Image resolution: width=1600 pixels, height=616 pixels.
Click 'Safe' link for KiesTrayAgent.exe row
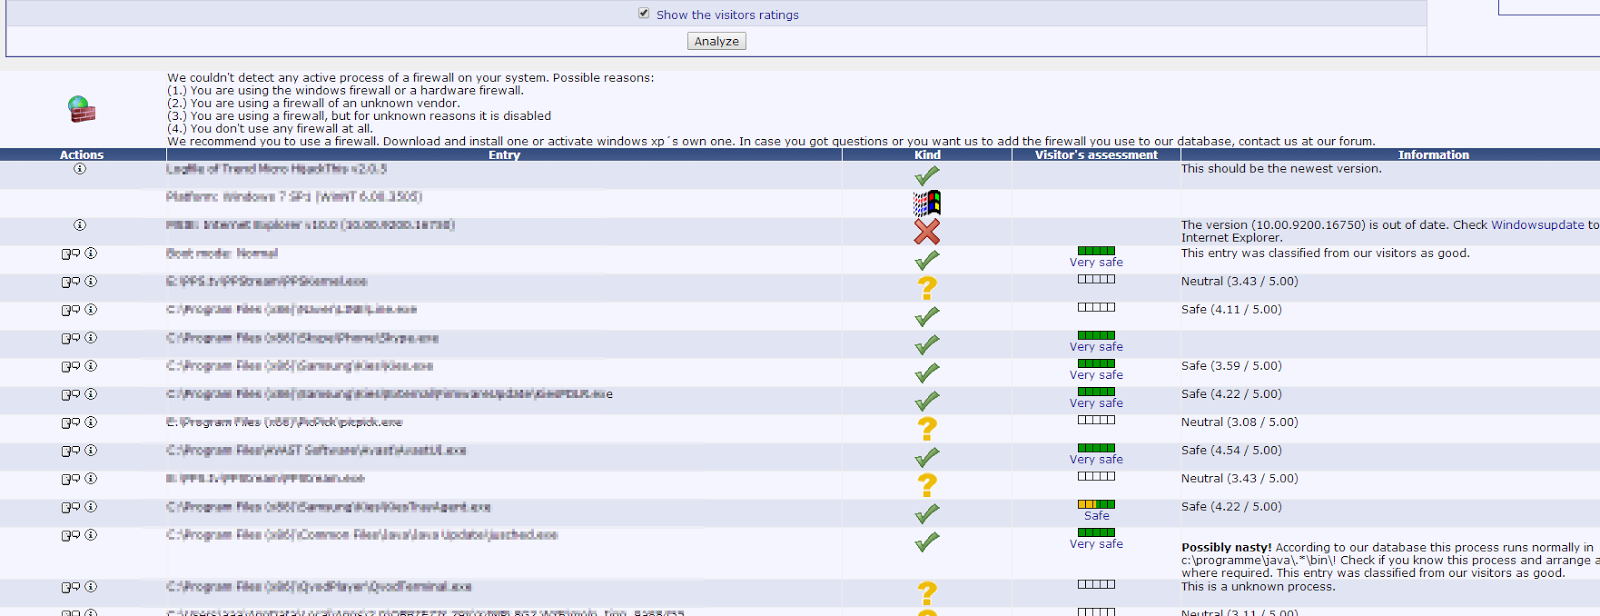click(x=1096, y=516)
